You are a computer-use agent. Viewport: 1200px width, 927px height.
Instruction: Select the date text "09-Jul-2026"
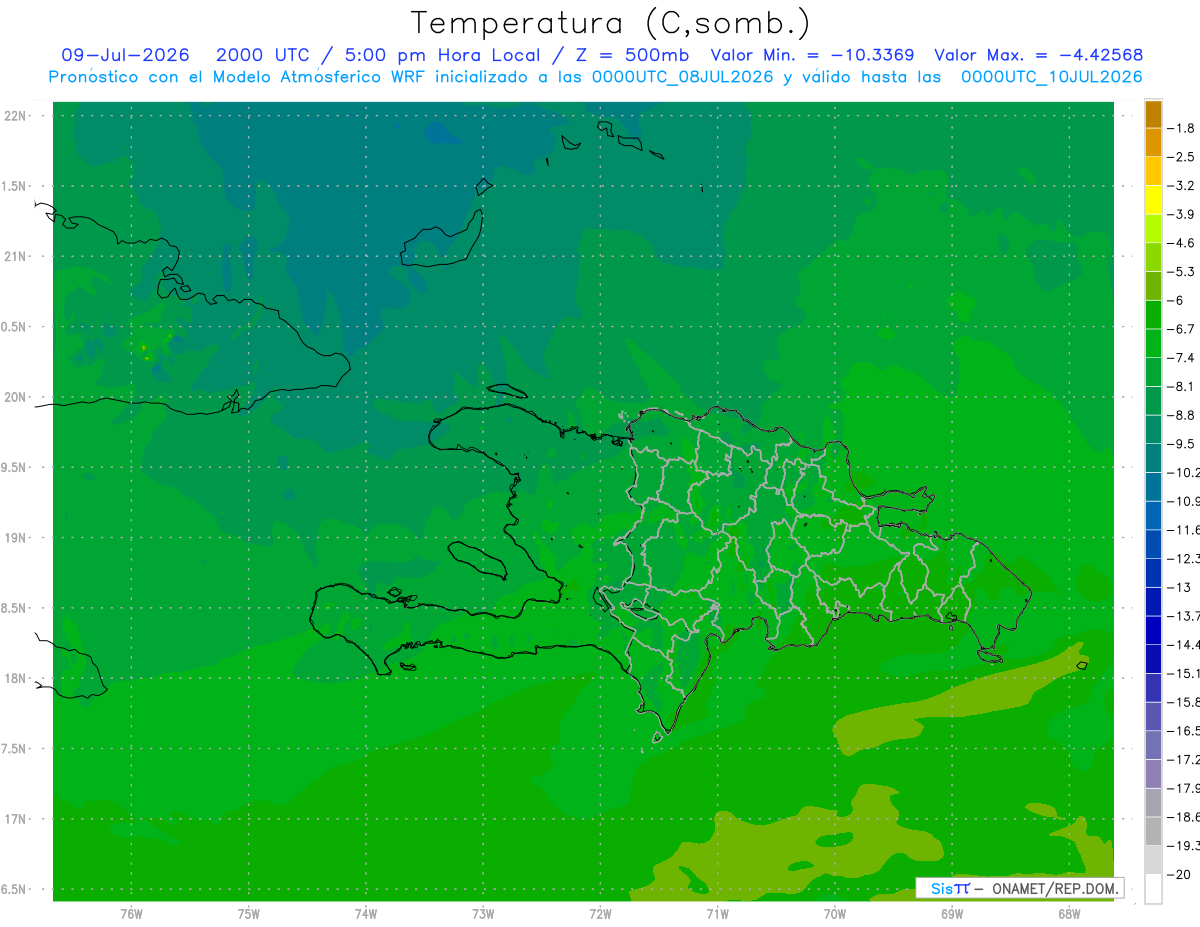click(x=126, y=55)
